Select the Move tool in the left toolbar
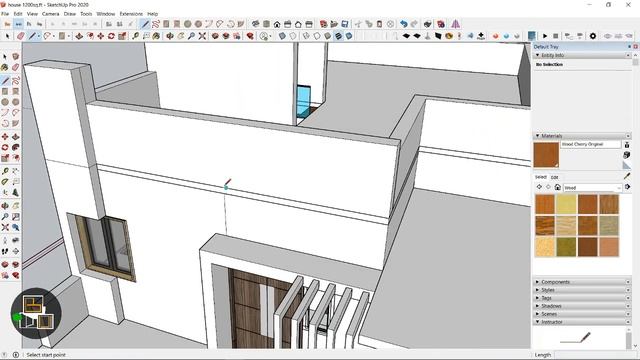Viewport: 640px width, 360px height. [5, 137]
